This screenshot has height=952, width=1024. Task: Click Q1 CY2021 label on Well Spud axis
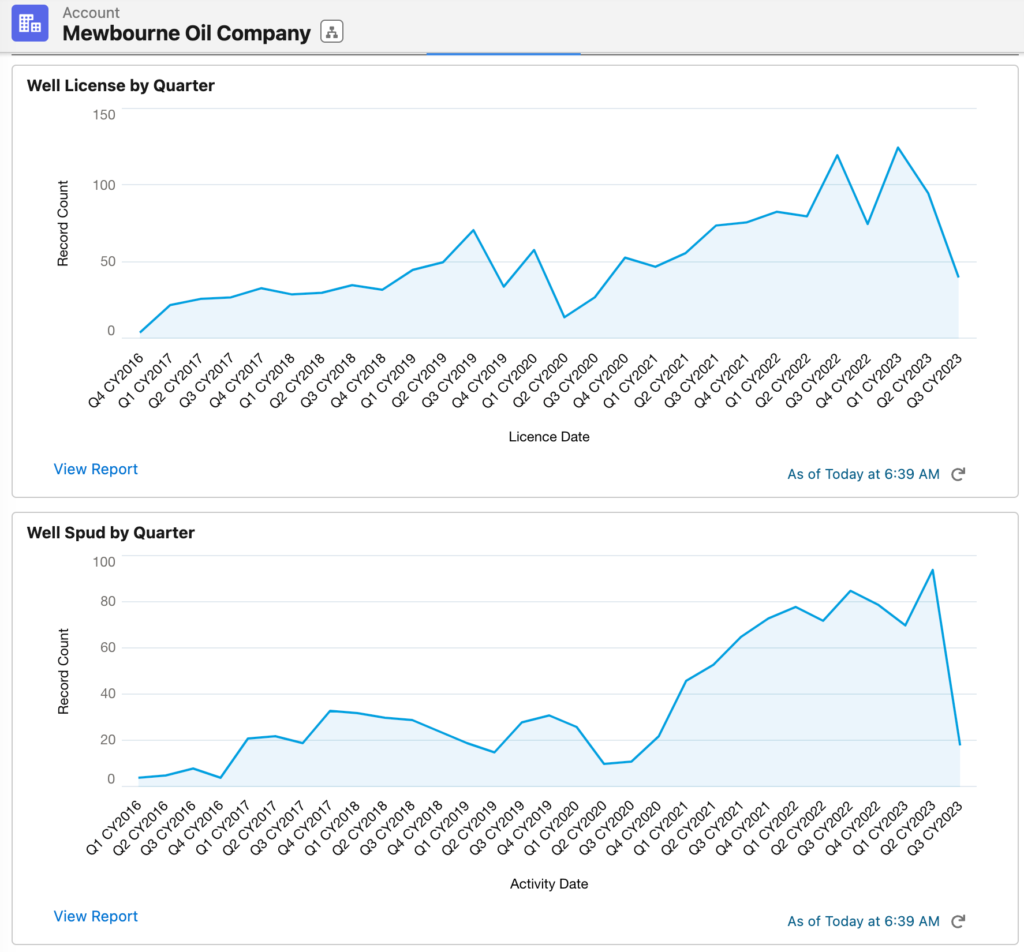pos(661,827)
